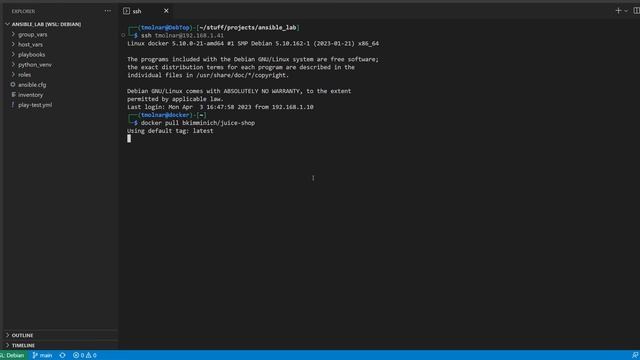Screen dimensions: 640x360
Task: Click the terminal command decoration circle
Action: pyautogui.click(x=123, y=36)
